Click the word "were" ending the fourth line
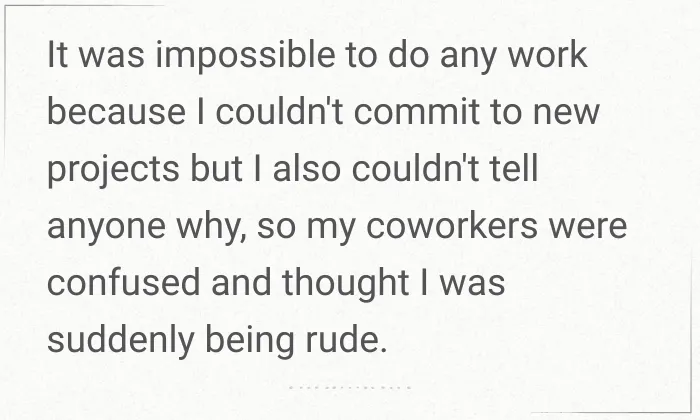This screenshot has width=700, height=420. point(588,227)
